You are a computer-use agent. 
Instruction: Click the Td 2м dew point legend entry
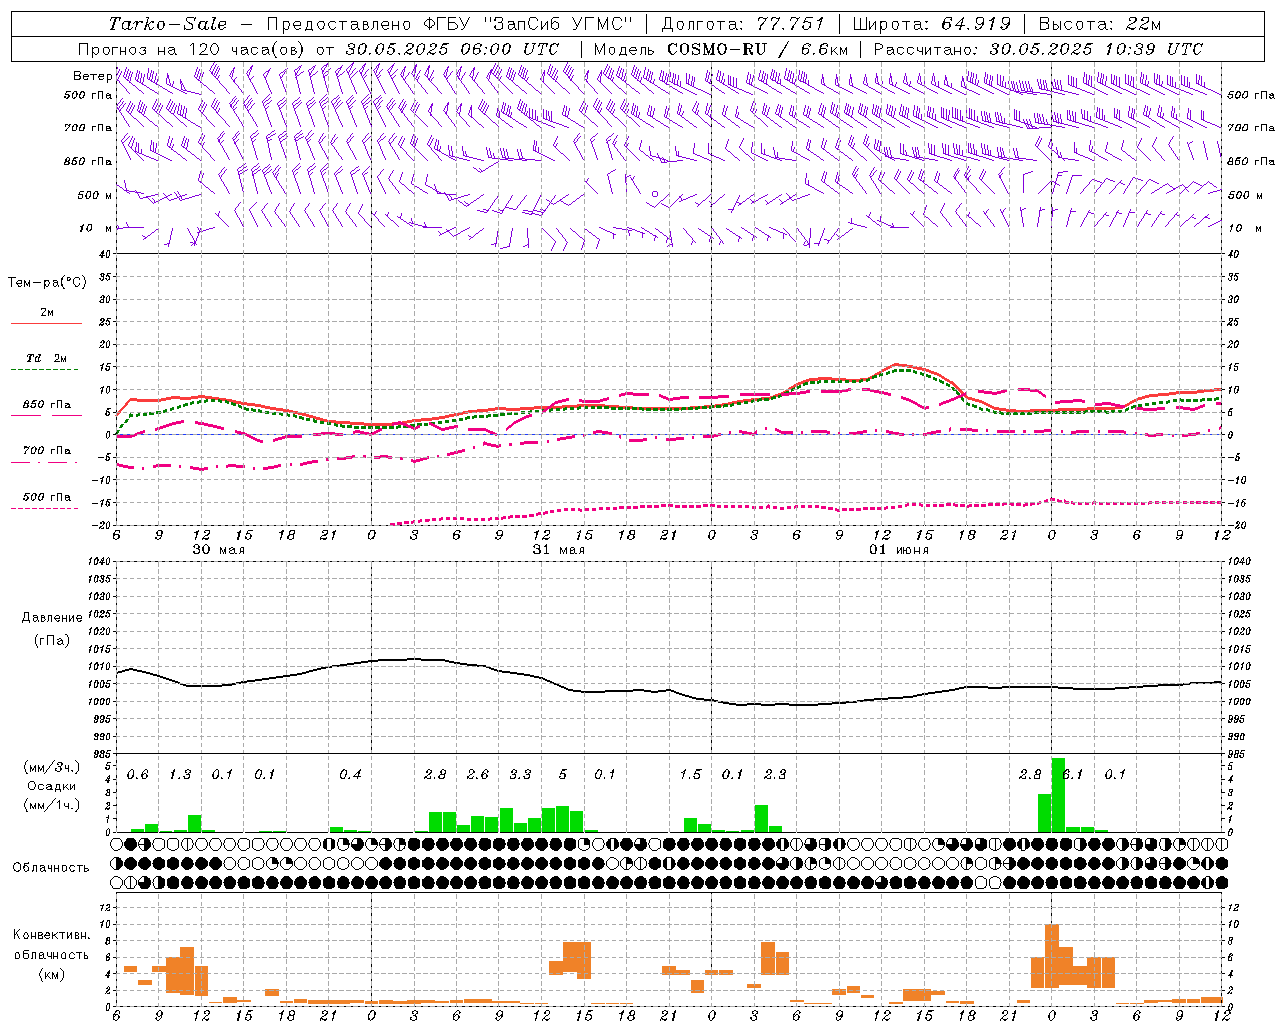tap(47, 358)
